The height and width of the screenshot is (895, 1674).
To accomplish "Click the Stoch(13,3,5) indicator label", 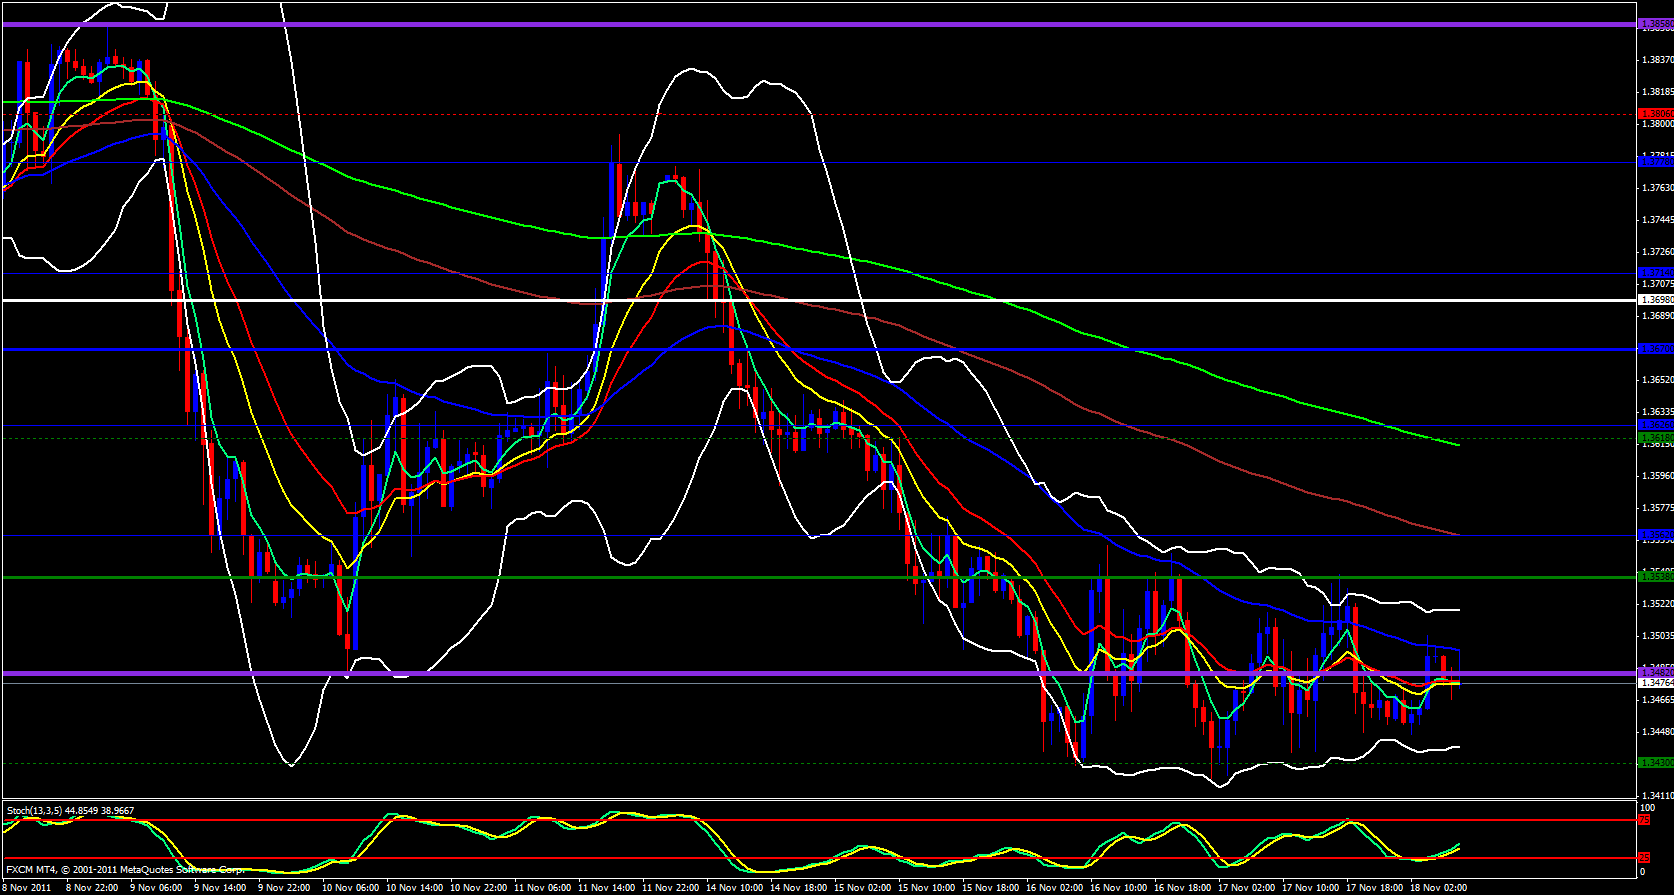I will [70, 811].
